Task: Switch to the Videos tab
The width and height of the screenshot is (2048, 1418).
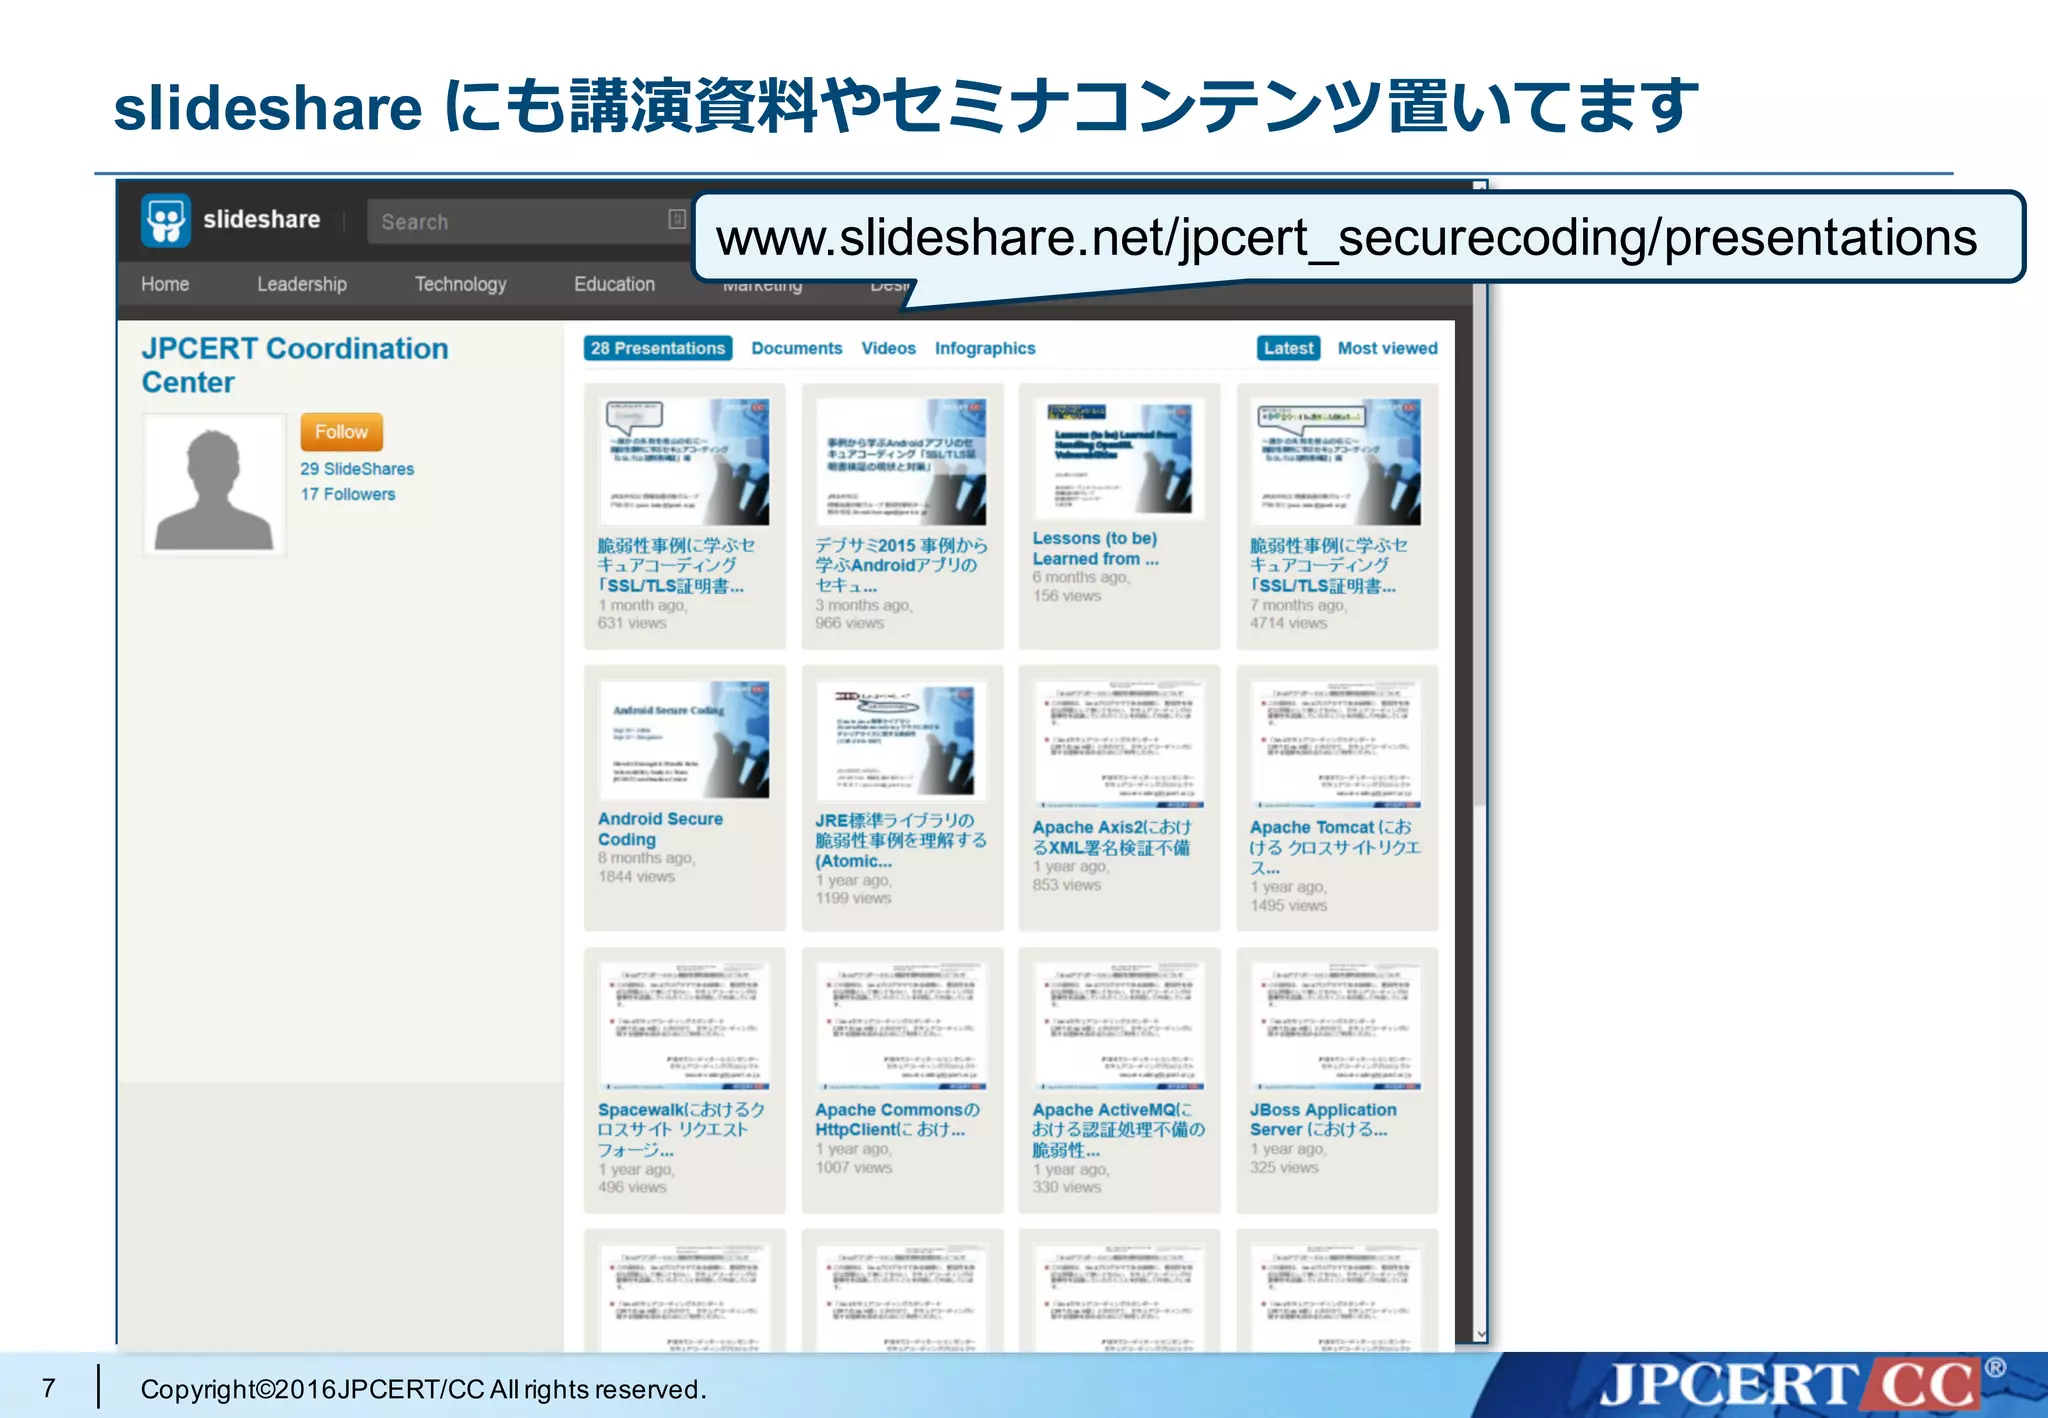Action: [x=889, y=348]
